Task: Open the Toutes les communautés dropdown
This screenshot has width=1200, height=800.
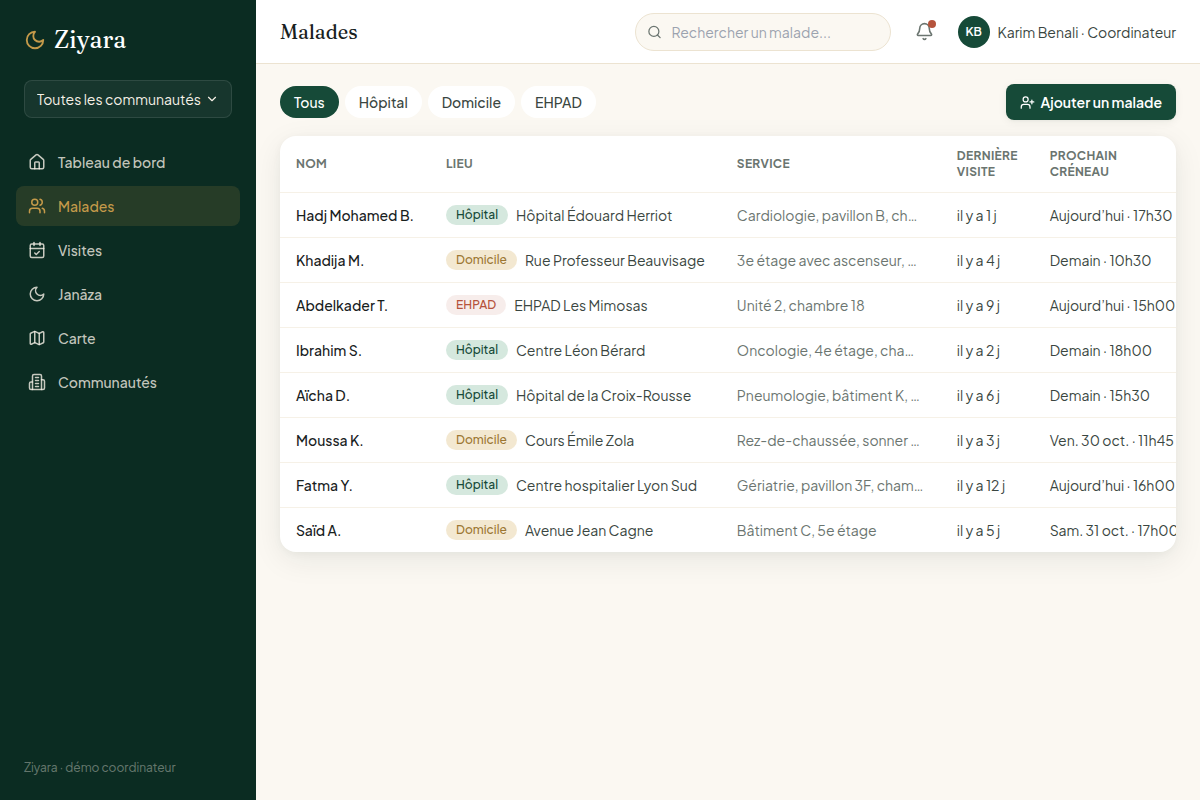Action: pos(128,99)
